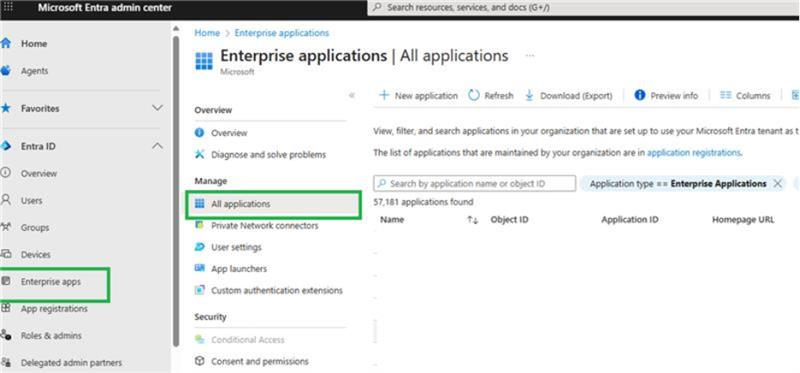Open Home in the left sidebar
Screen dimensions: 800x373
[33, 44]
